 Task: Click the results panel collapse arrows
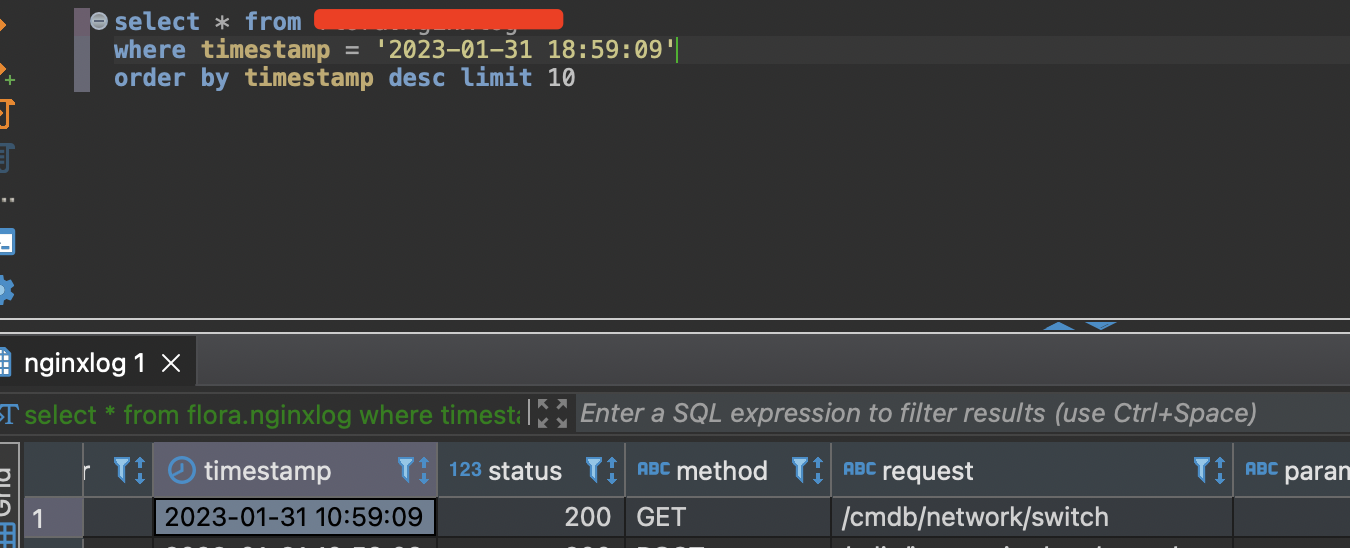click(1080, 326)
